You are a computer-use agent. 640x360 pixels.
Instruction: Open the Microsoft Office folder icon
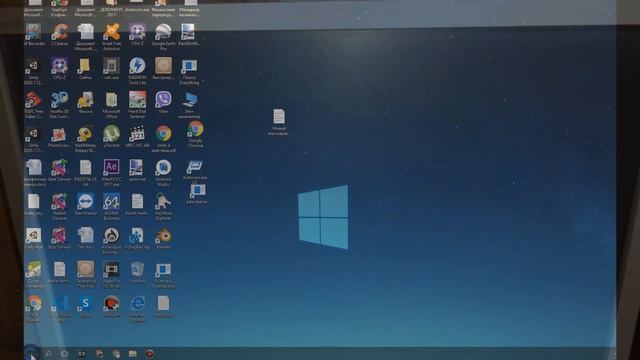click(x=111, y=105)
